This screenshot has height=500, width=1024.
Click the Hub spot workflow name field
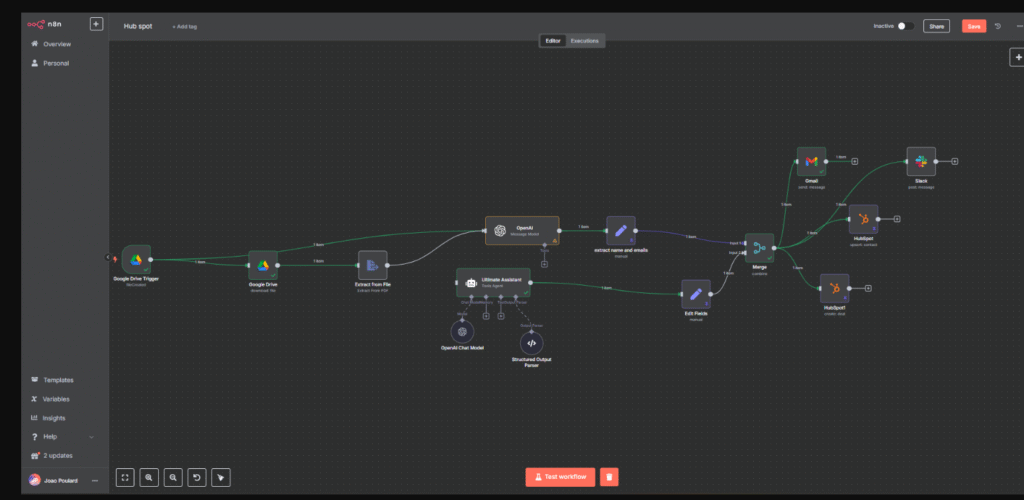click(138, 26)
